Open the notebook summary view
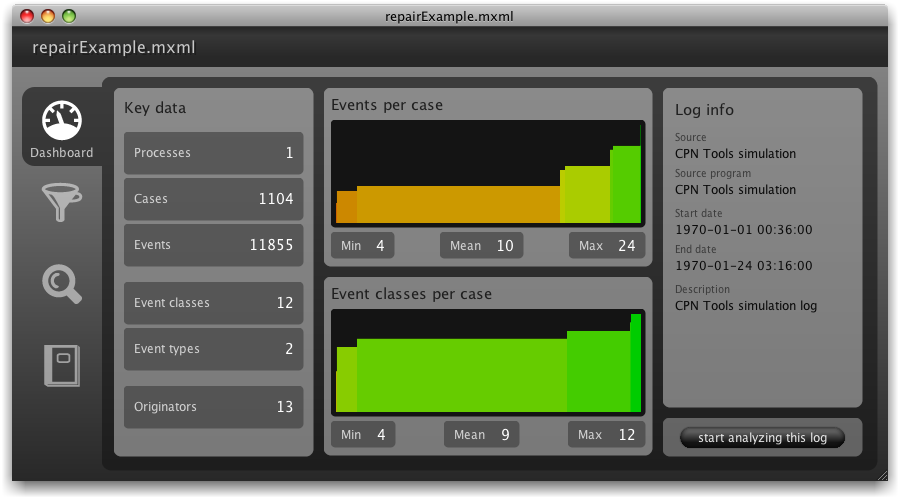 (62, 366)
